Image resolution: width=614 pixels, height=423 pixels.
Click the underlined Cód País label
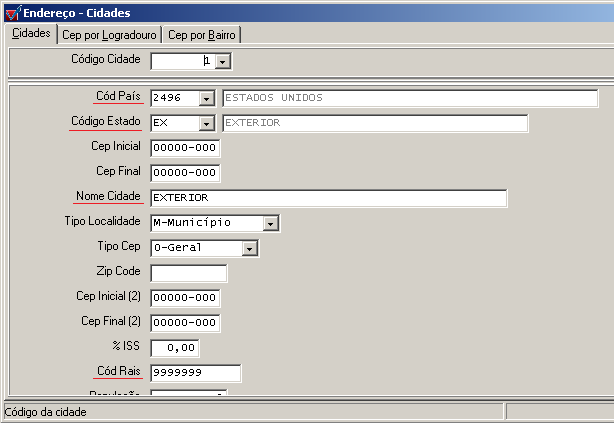[117, 96]
